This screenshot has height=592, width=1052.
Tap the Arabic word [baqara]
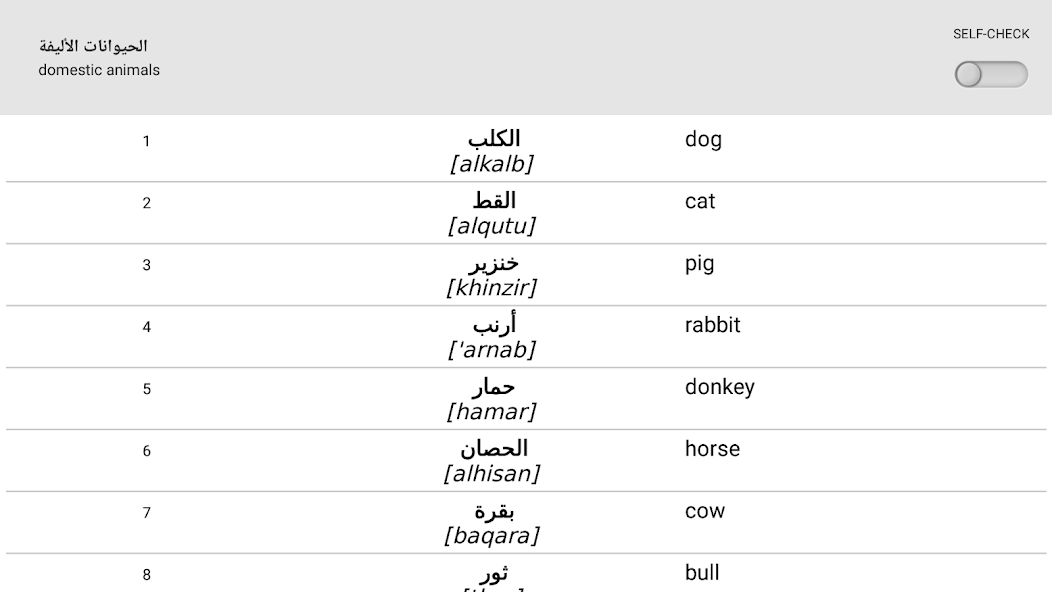point(493,523)
